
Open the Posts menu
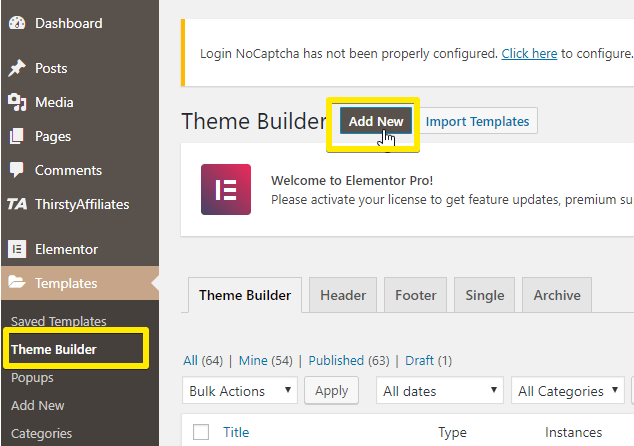click(x=80, y=68)
